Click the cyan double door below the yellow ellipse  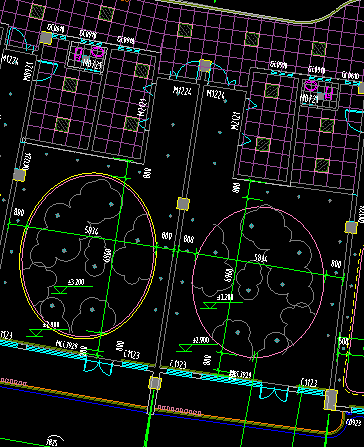(98, 364)
